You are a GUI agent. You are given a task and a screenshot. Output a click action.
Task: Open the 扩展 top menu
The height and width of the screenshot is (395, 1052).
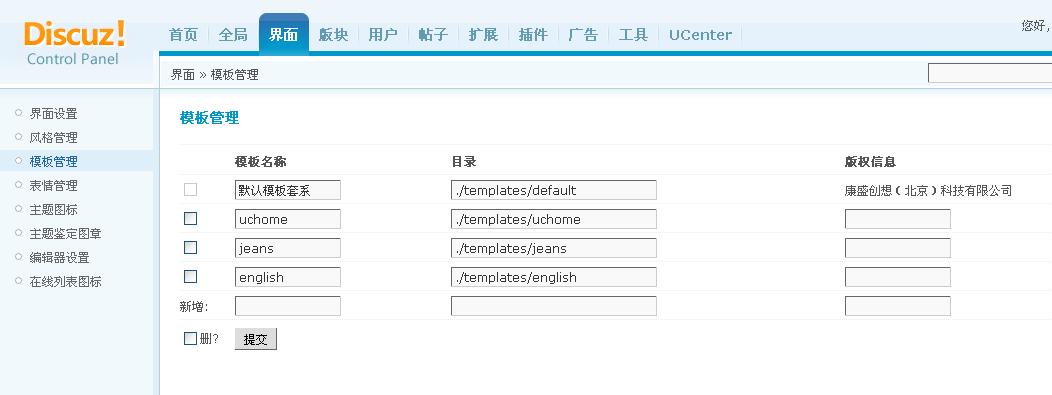[x=483, y=35]
